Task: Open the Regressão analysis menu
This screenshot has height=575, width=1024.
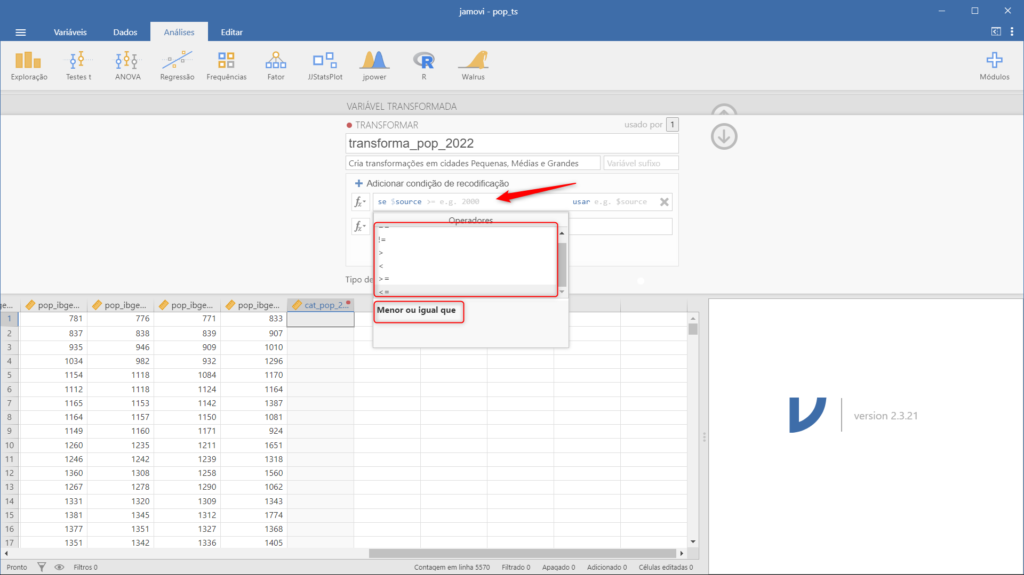Action: tap(177, 66)
